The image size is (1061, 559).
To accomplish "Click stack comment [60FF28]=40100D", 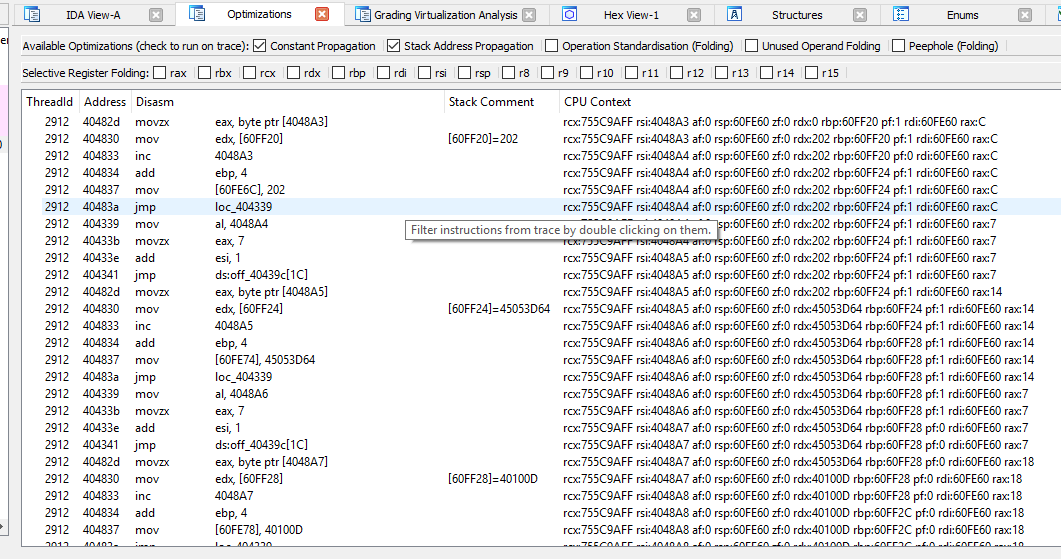I will click(x=493, y=478).
